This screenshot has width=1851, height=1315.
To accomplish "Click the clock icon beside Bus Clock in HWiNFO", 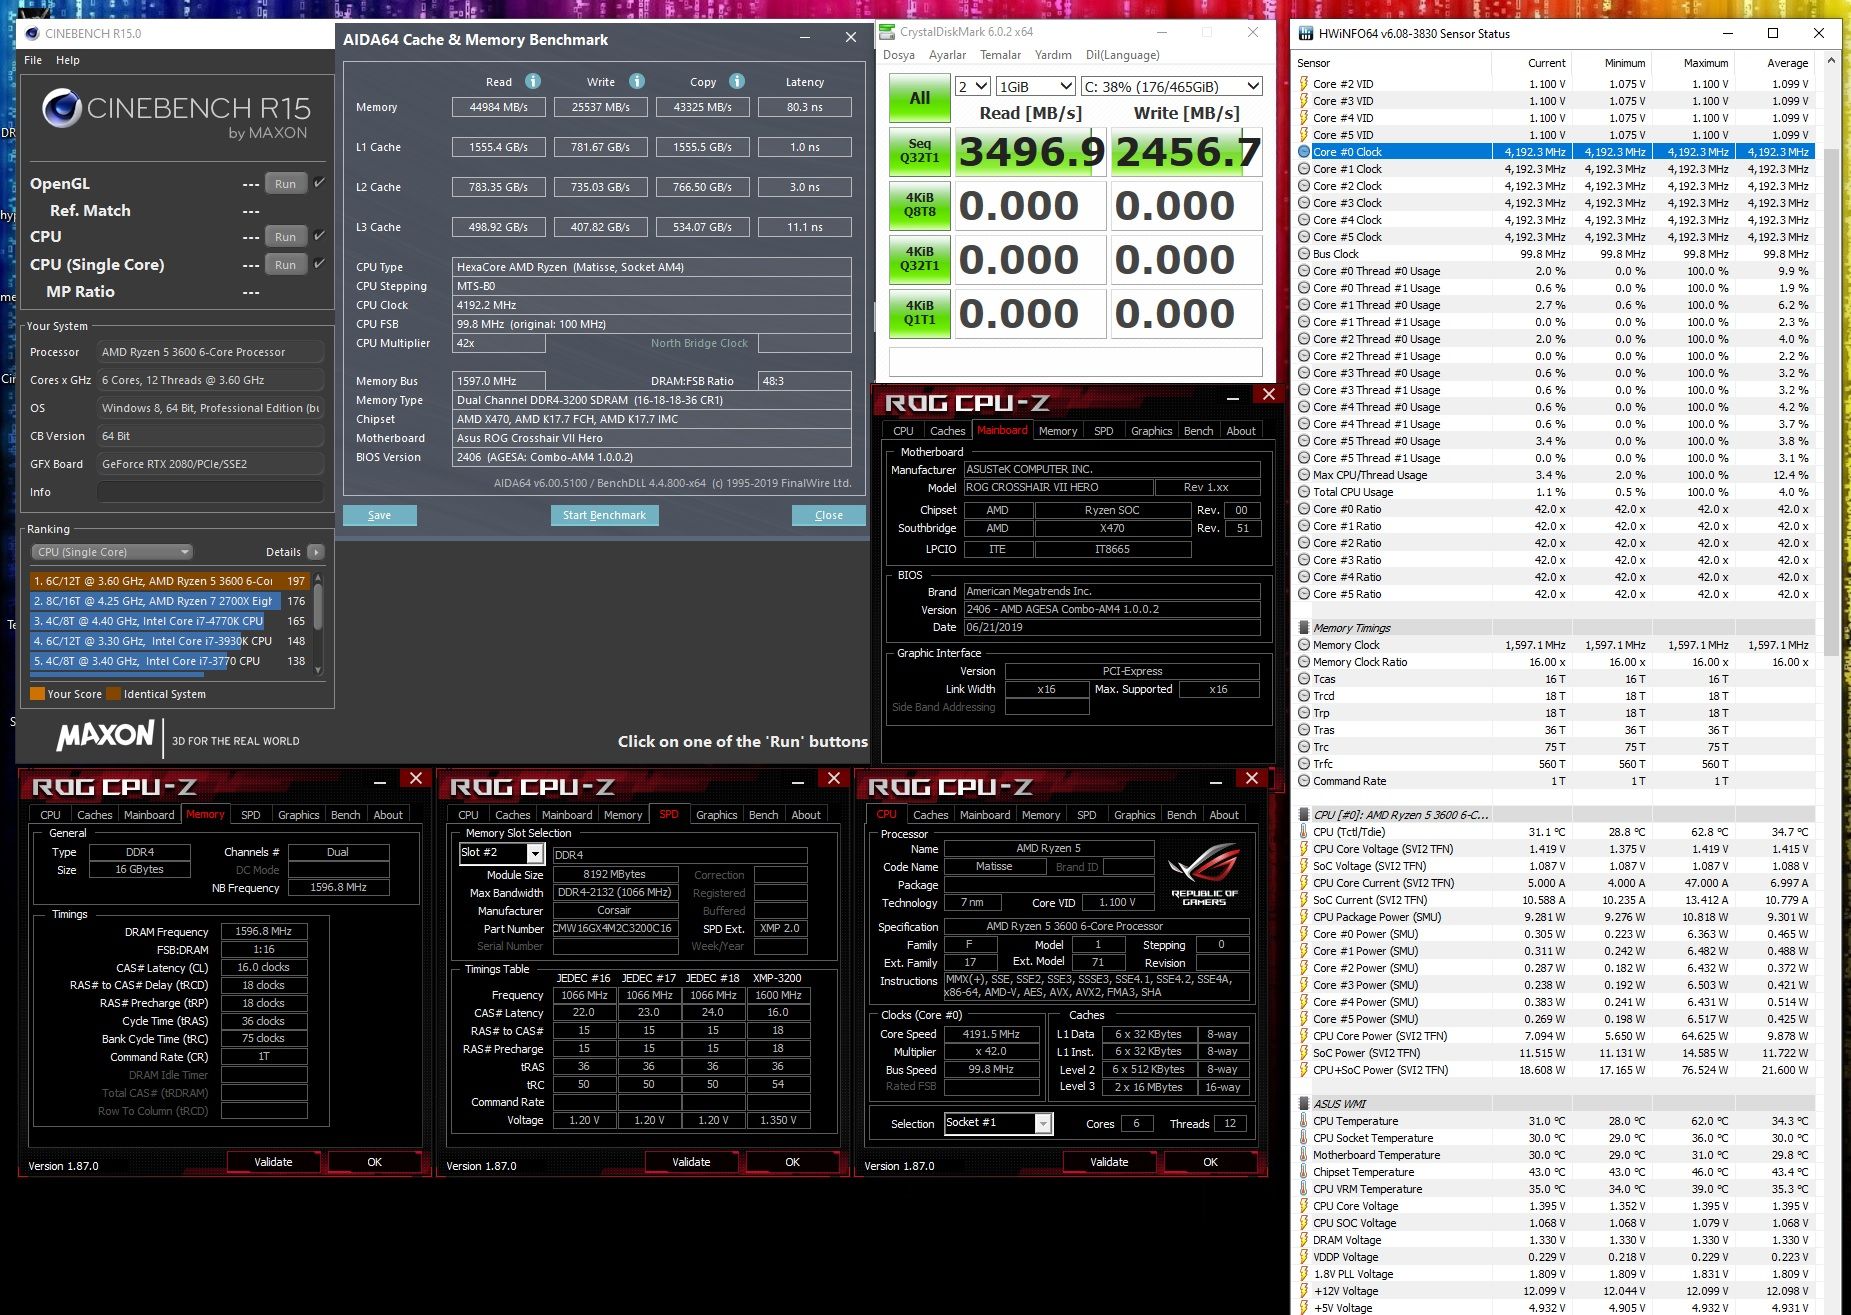I will pos(1304,254).
